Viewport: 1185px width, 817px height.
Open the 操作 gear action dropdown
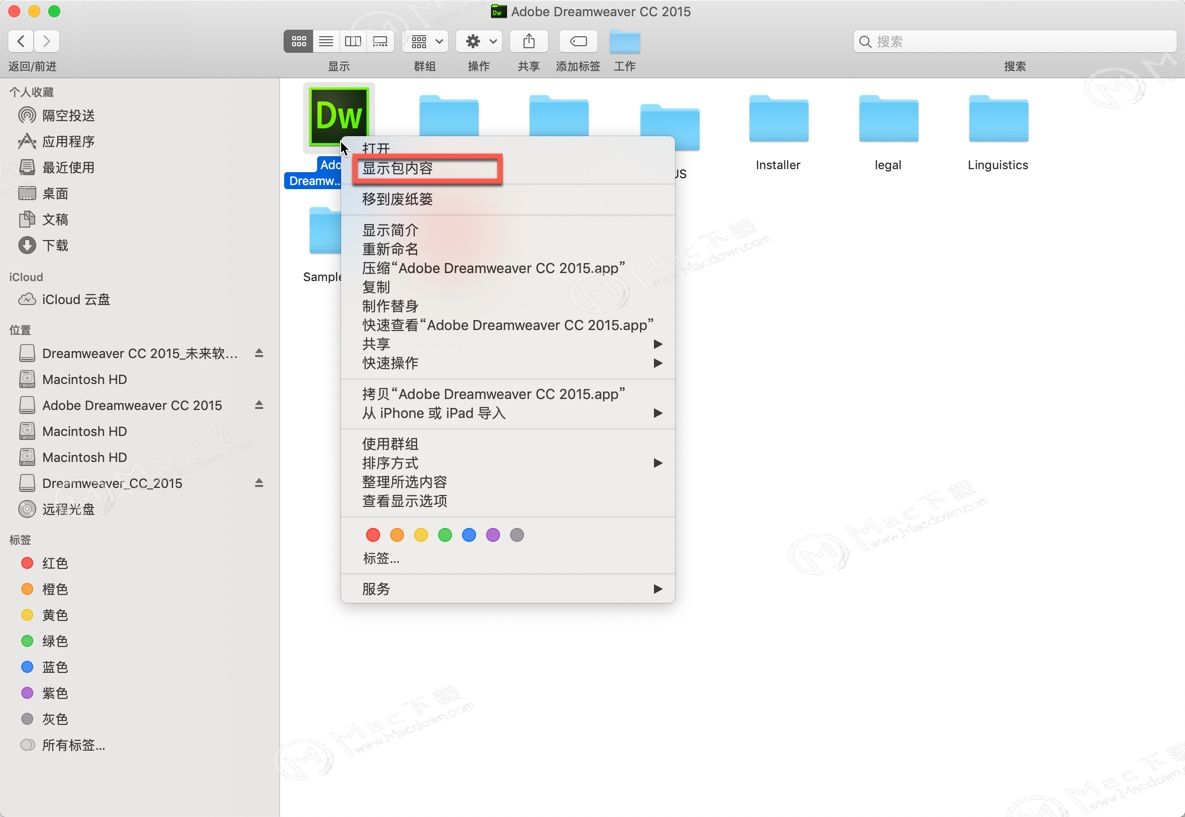click(479, 41)
